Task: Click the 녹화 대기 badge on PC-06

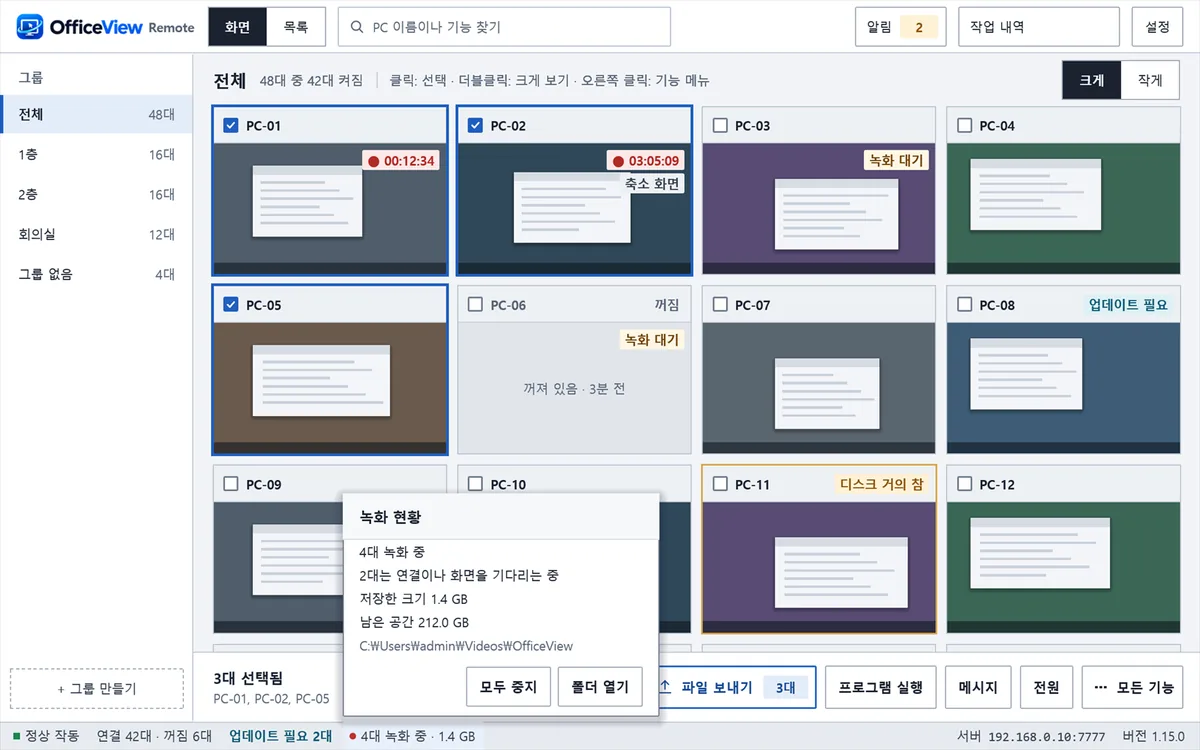Action: (x=652, y=340)
